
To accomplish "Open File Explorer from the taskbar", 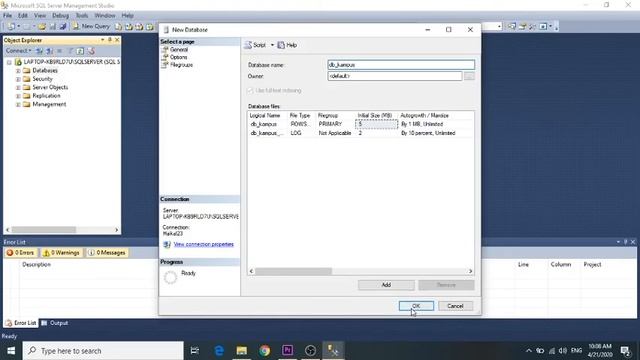I will pos(242,351).
